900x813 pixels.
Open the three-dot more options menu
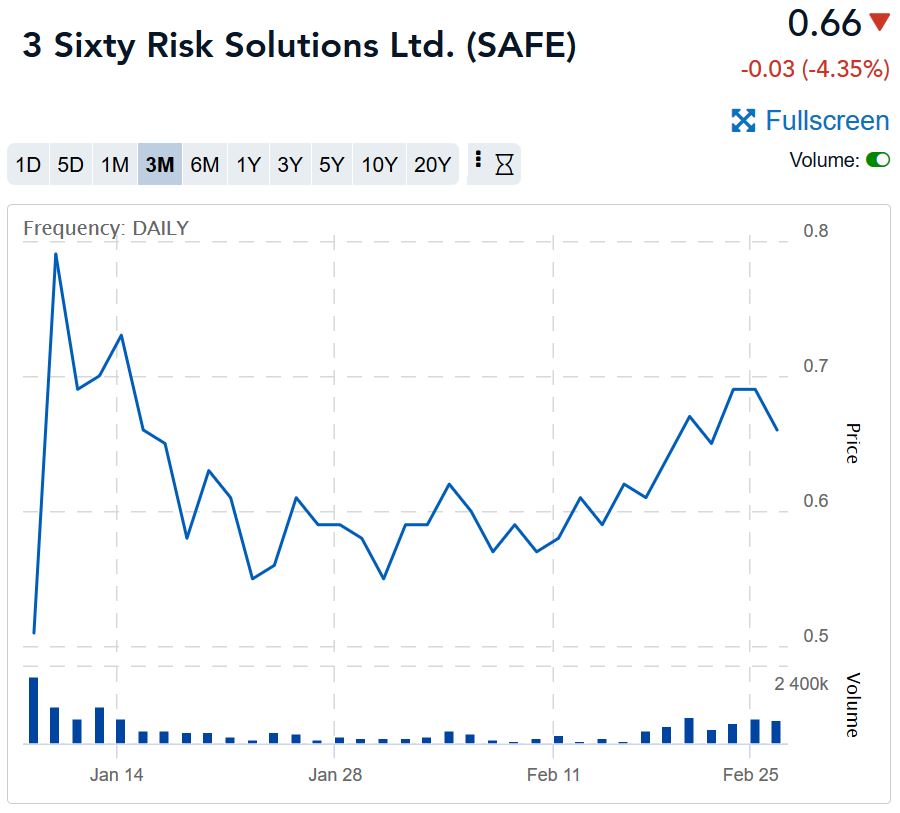[478, 159]
